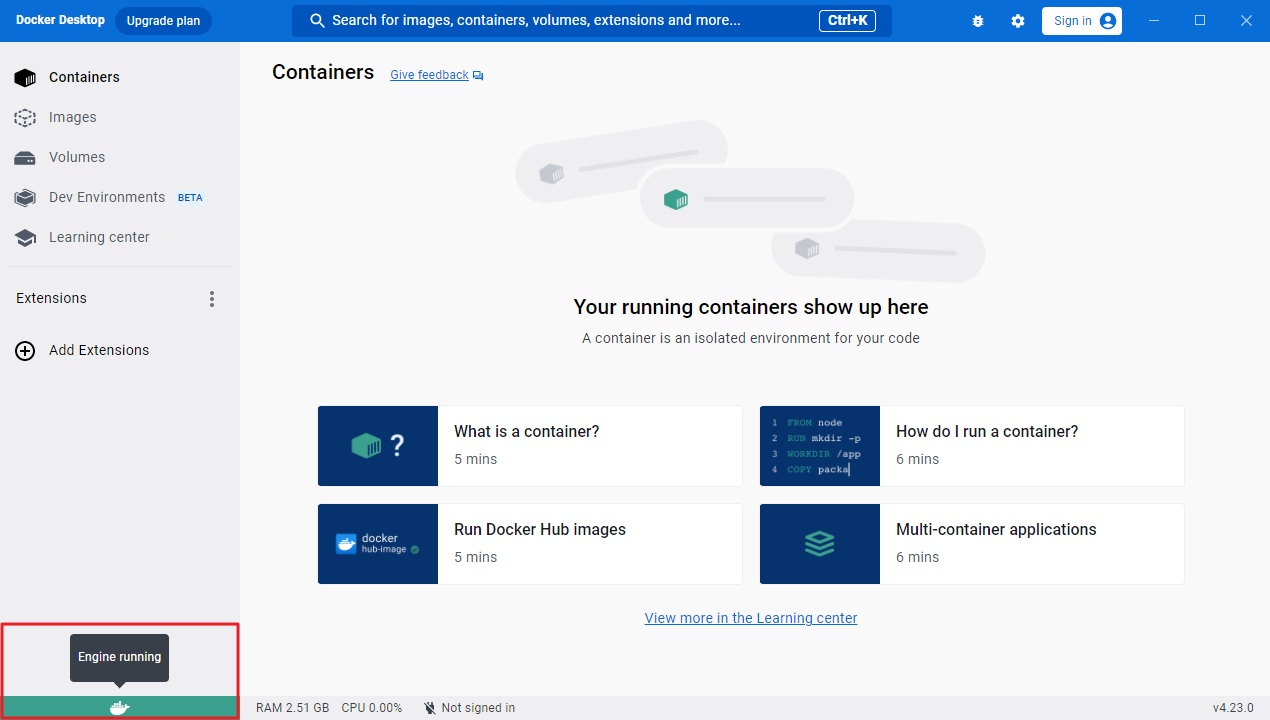Open the Volumes sidebar section

(x=120, y=157)
